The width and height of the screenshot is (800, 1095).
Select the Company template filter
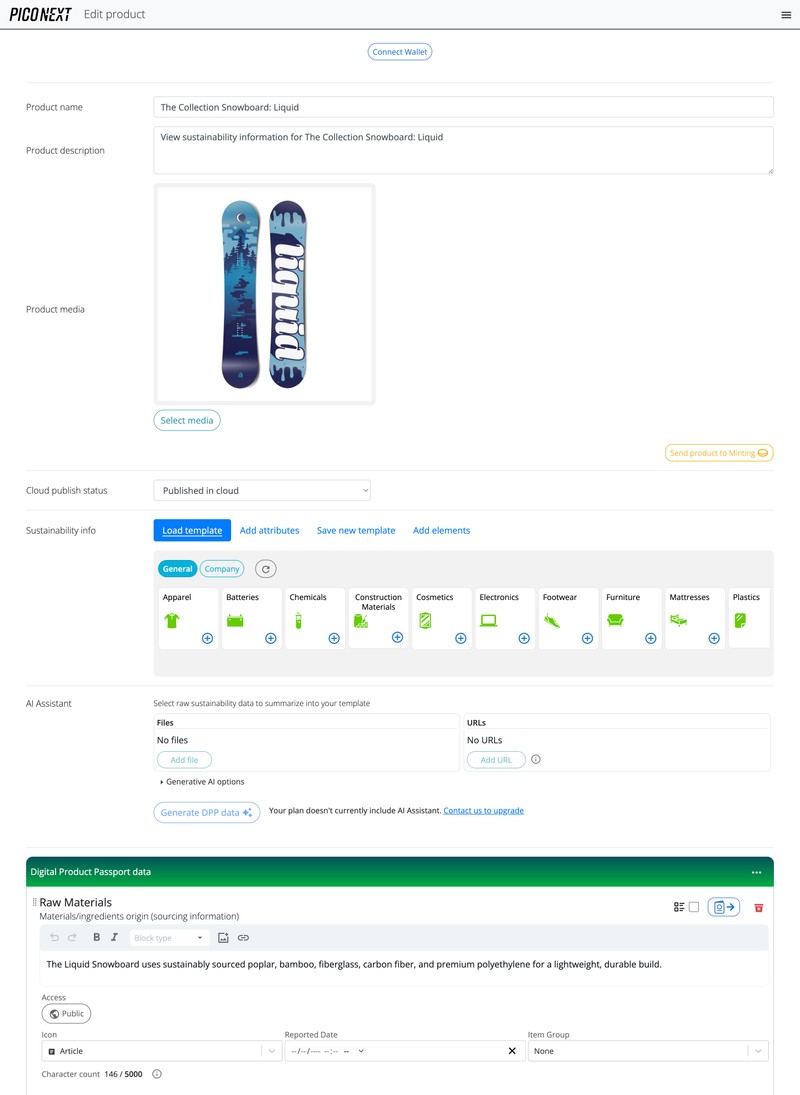coord(222,569)
